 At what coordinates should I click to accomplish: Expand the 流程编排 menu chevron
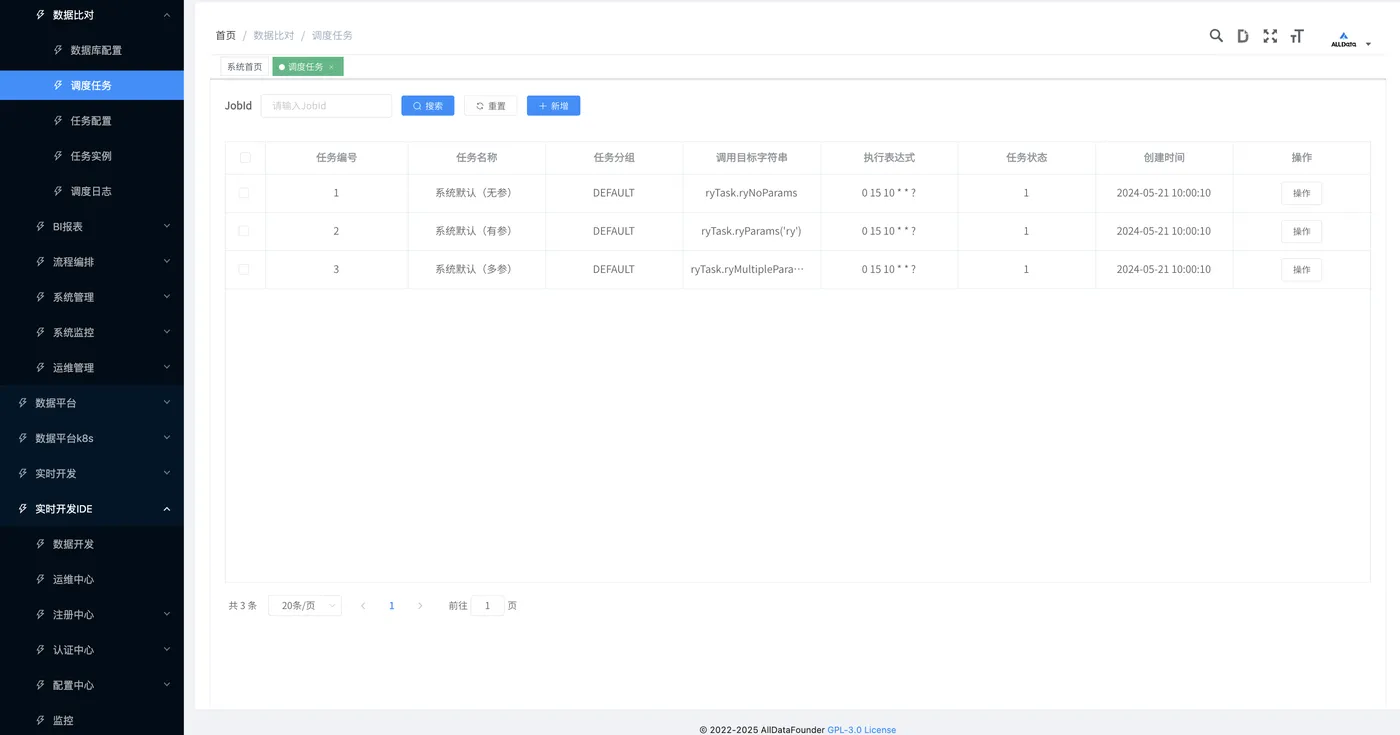coord(166,262)
